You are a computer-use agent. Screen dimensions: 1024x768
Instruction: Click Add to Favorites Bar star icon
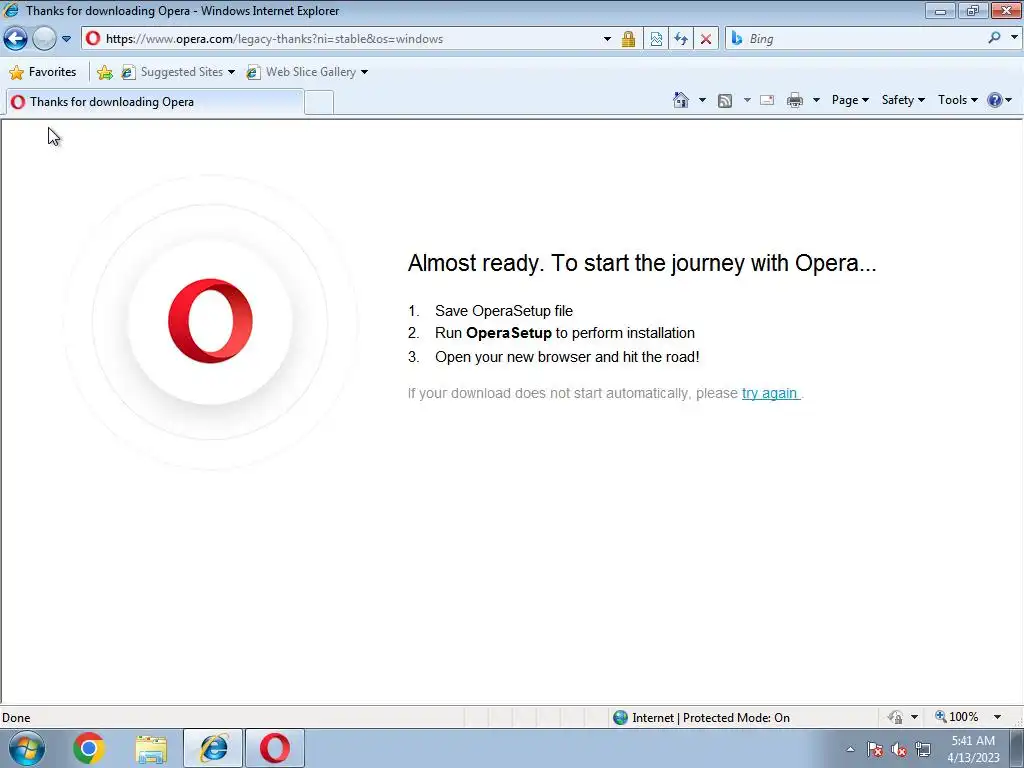pyautogui.click(x=104, y=72)
